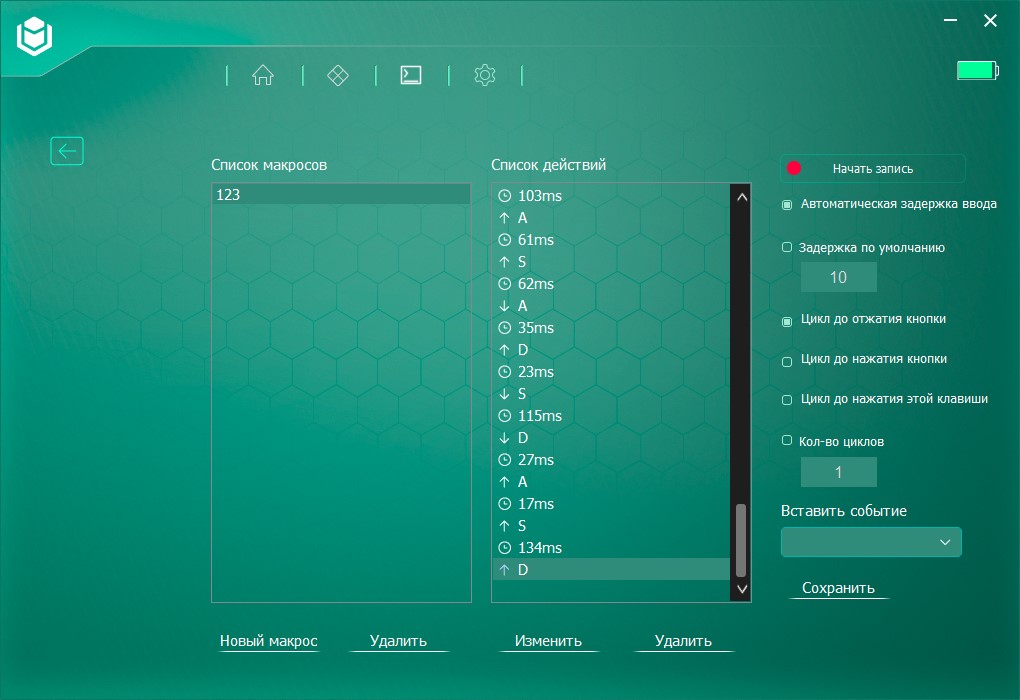Viewport: 1020px width, 700px height.
Task: Open the Вставить событие dropdown
Action: click(x=871, y=542)
